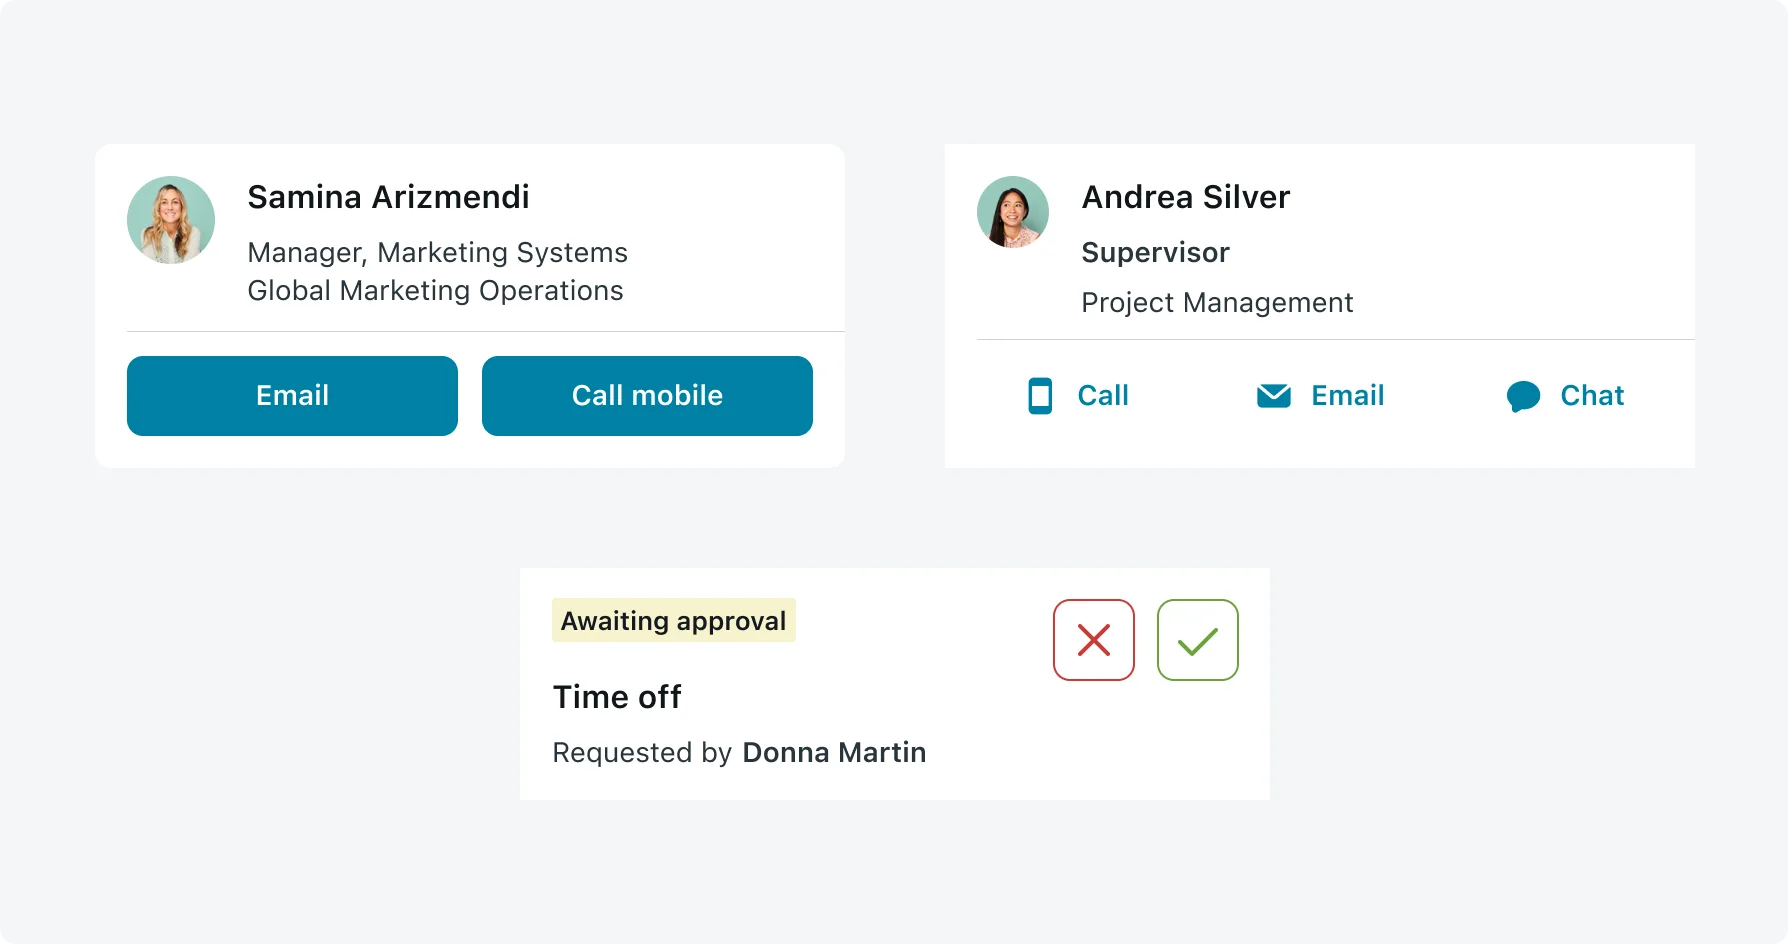This screenshot has width=1788, height=944.
Task: Approve the time off request with checkmark
Action: pos(1197,640)
